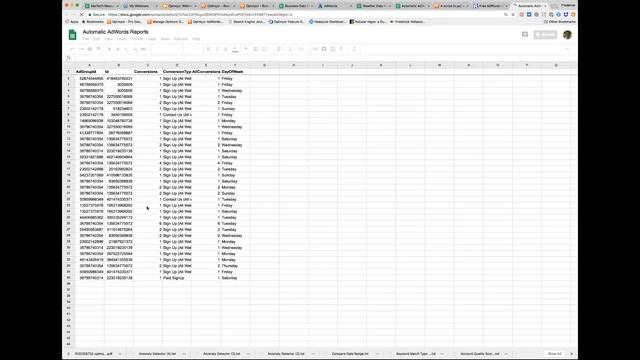Open the Google Sheets home icon
The width and height of the screenshot is (640, 360).
pos(72,35)
